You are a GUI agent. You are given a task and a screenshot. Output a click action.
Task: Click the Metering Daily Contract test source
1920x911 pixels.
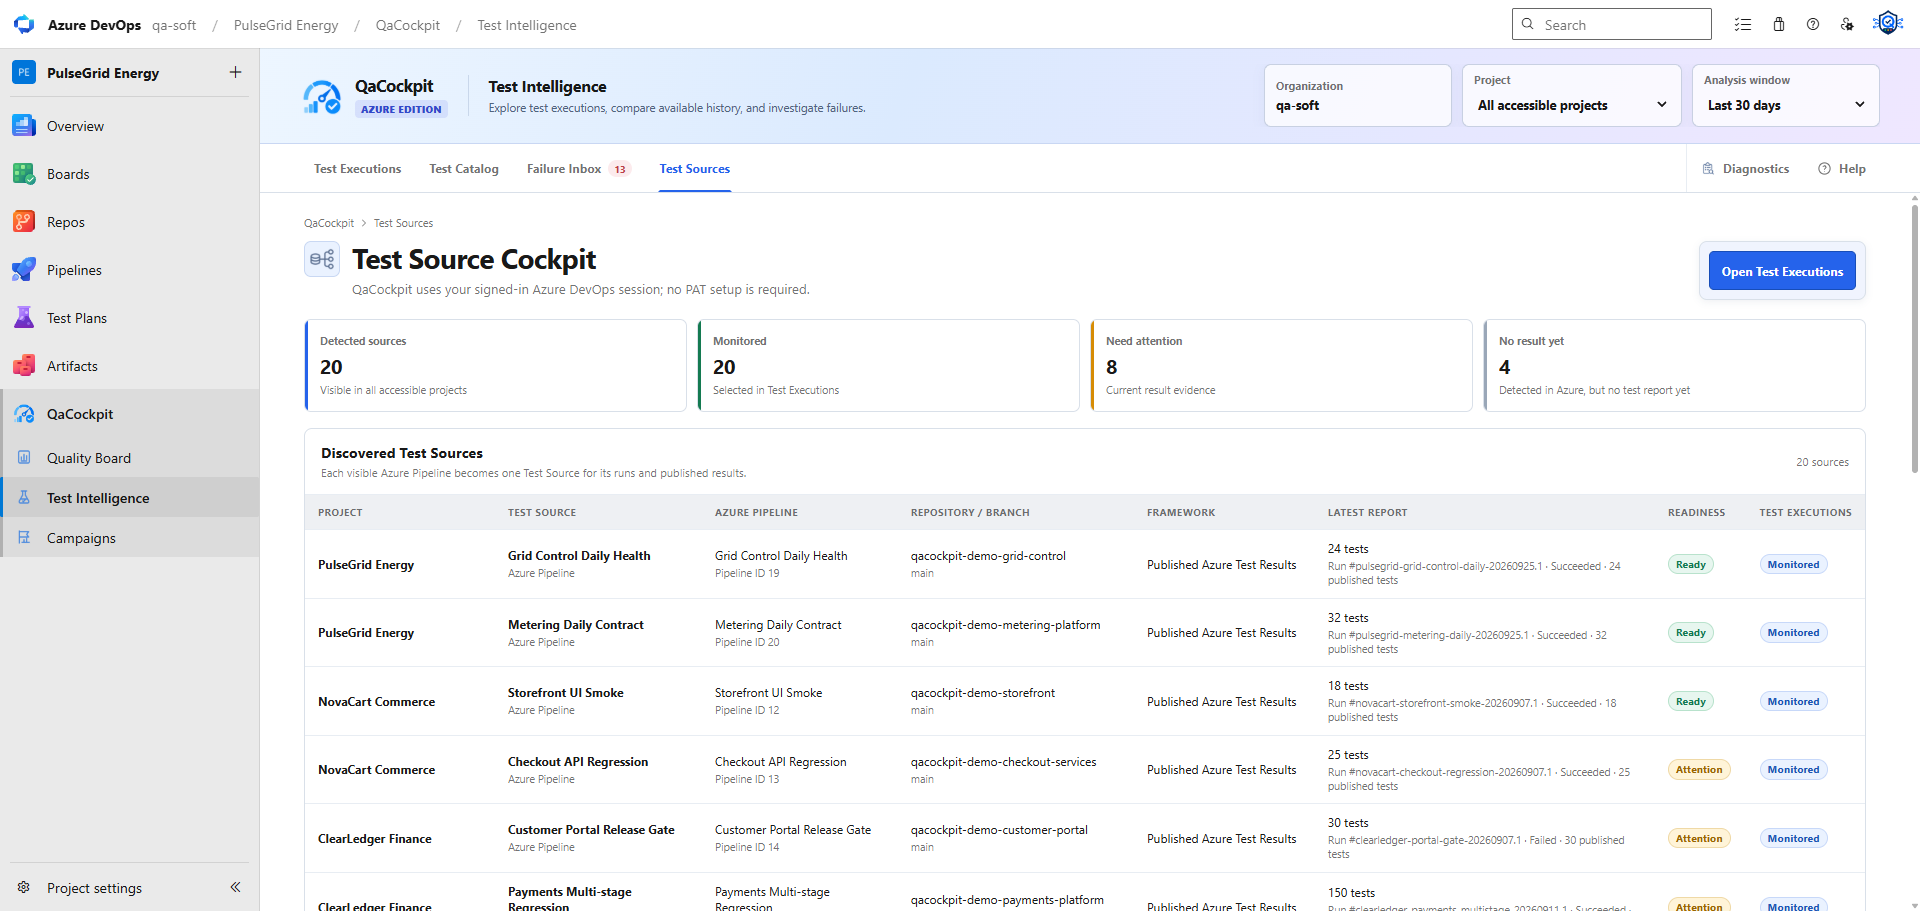pos(576,625)
